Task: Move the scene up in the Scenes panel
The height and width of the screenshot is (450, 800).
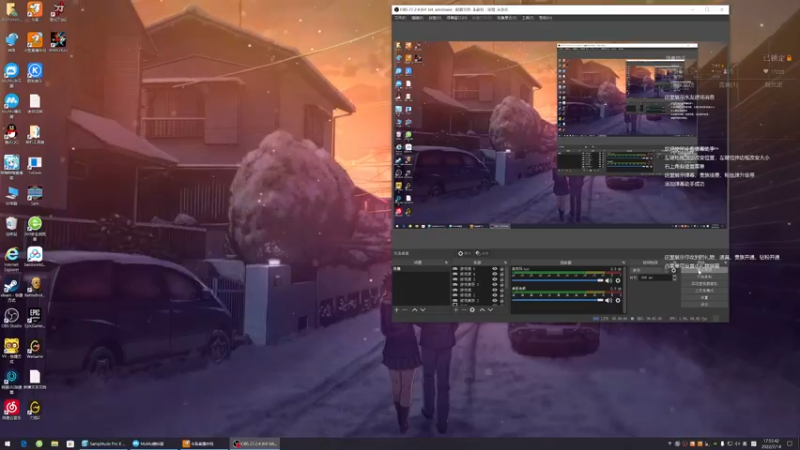Action: (415, 310)
